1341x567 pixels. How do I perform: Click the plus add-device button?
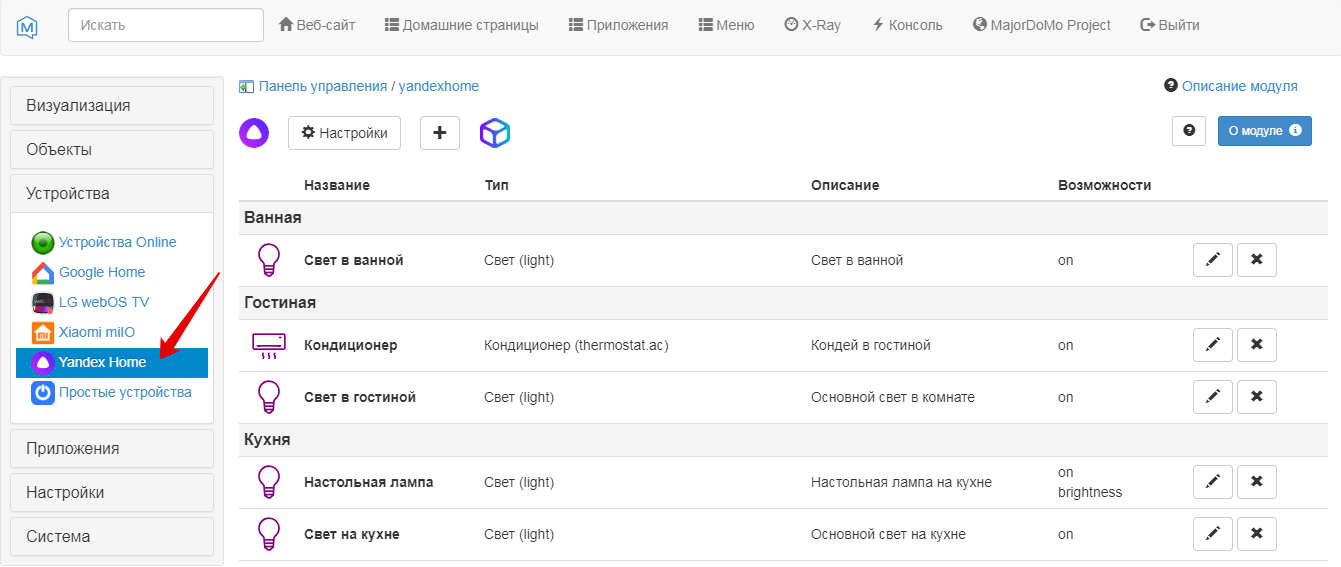440,133
